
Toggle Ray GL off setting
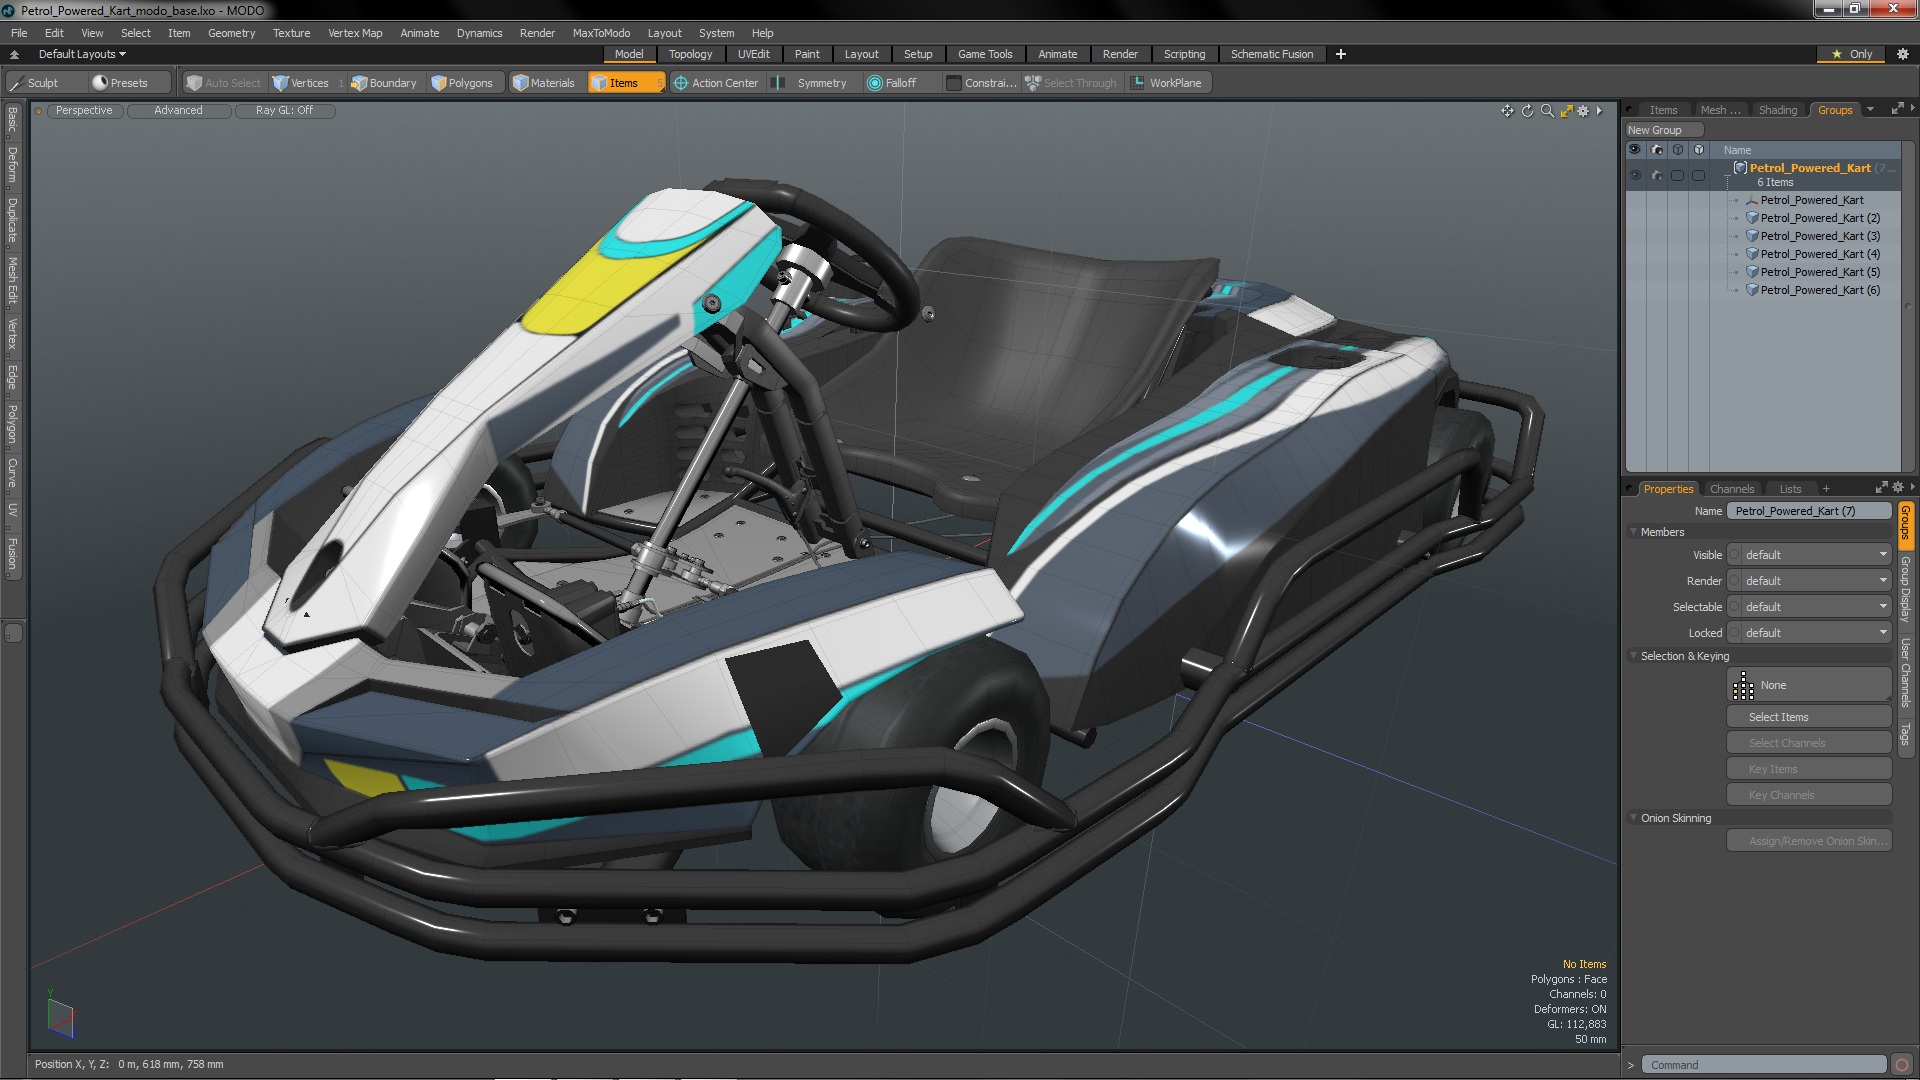click(284, 111)
